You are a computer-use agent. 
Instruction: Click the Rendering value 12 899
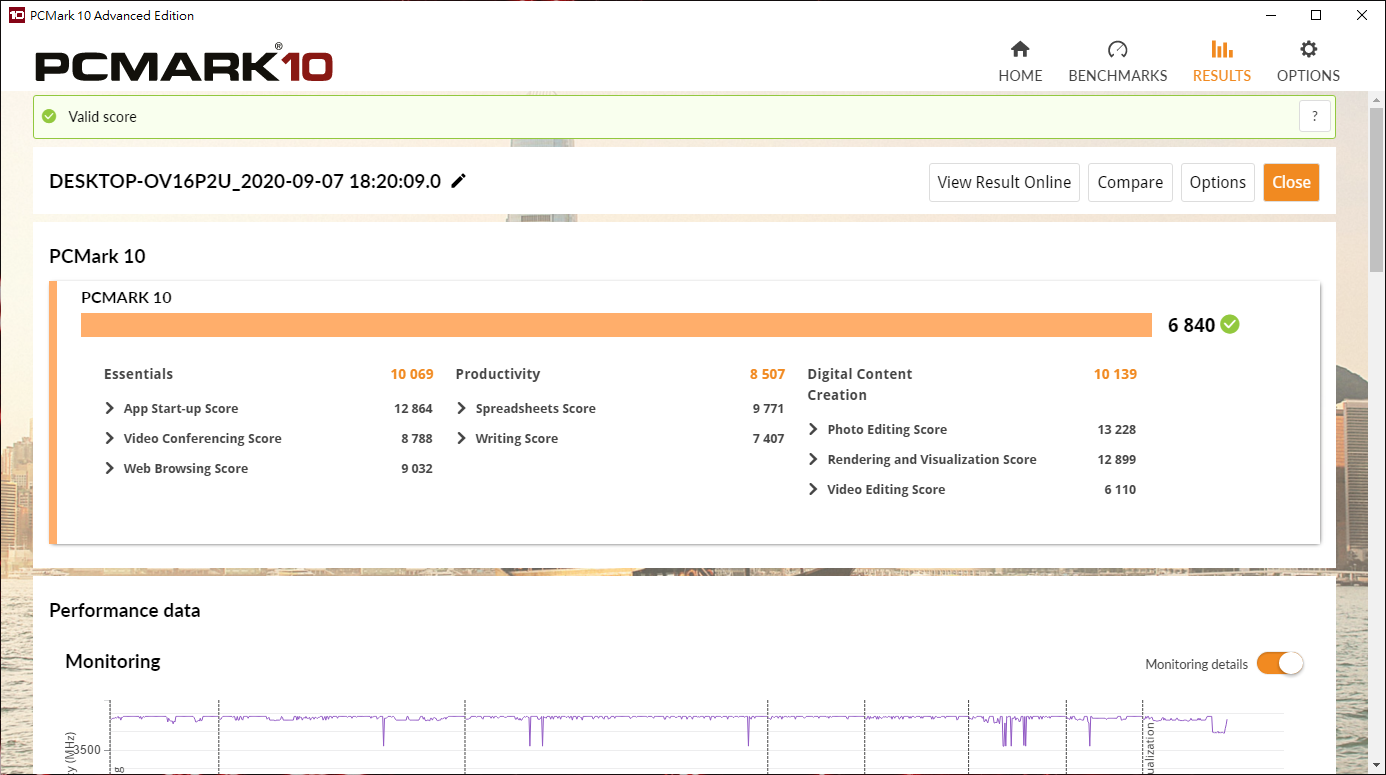[1116, 459]
